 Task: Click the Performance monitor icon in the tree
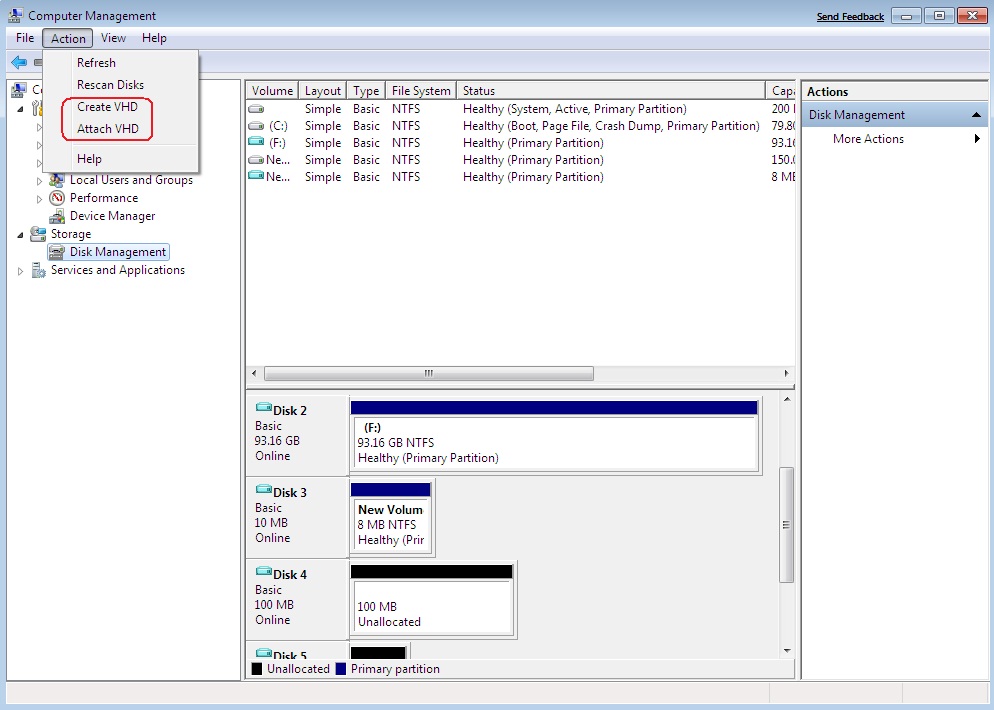(x=57, y=198)
